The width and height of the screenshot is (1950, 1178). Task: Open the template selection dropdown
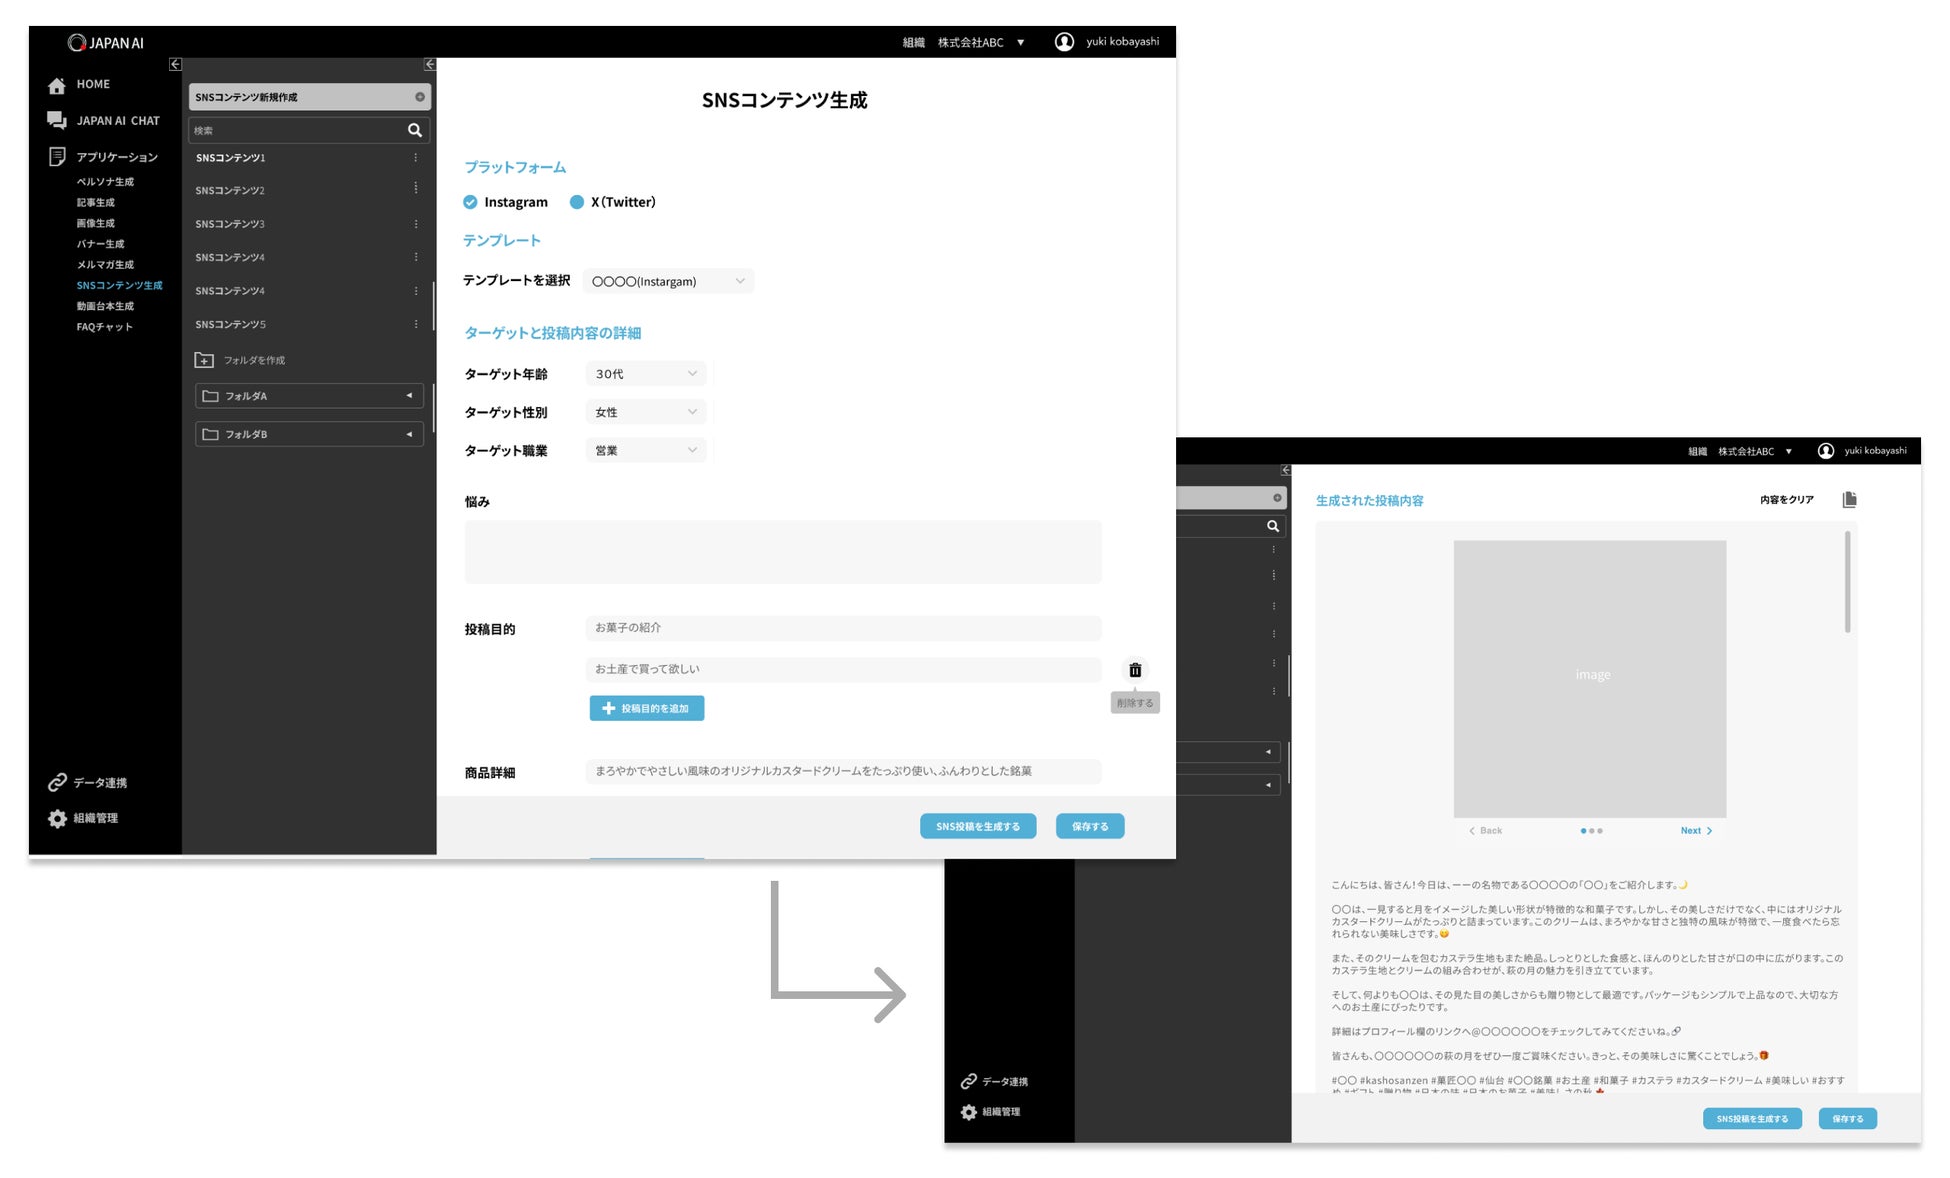point(668,281)
